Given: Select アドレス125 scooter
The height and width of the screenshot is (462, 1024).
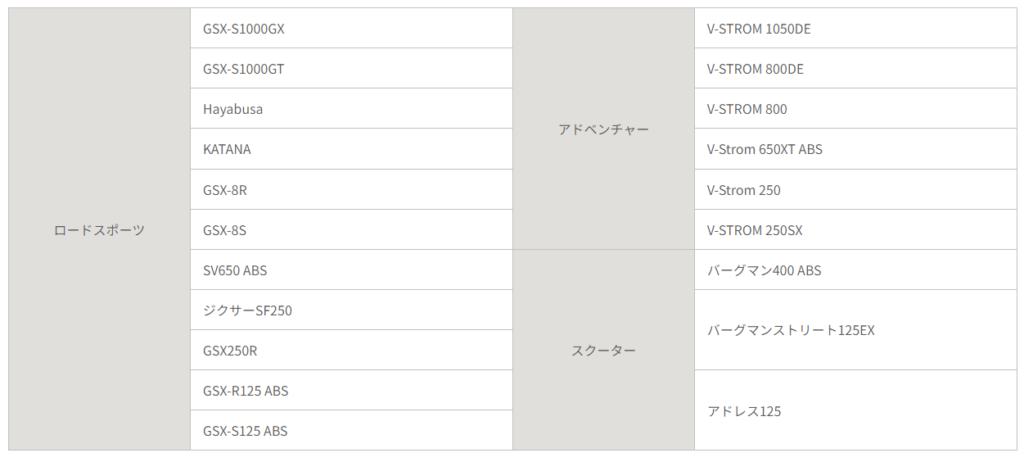Looking at the screenshot, I should [856, 410].
